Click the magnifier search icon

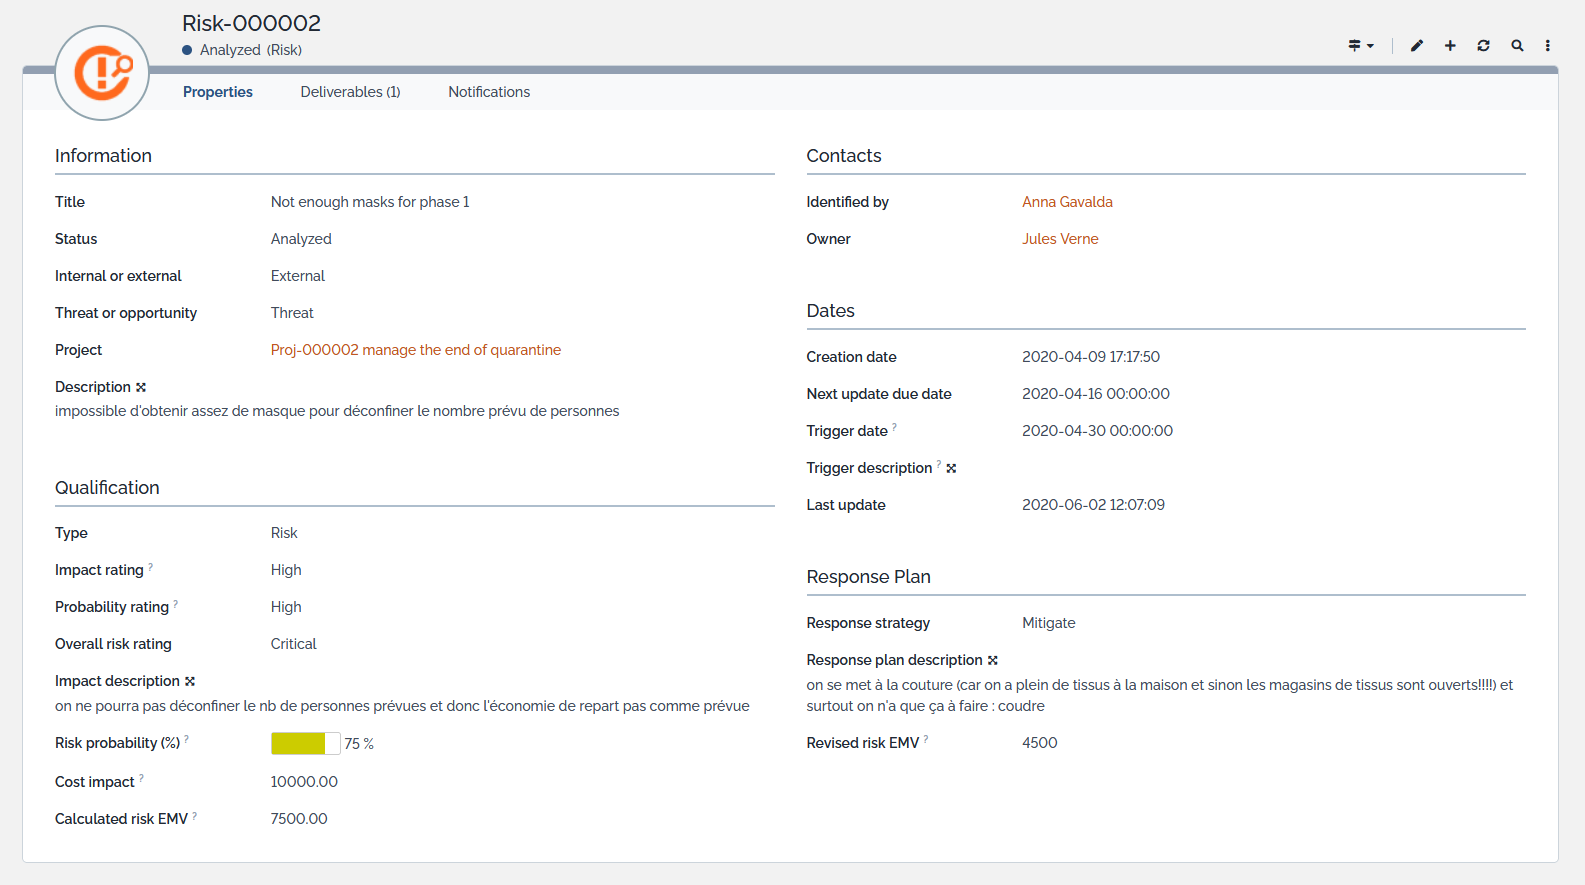(1517, 46)
